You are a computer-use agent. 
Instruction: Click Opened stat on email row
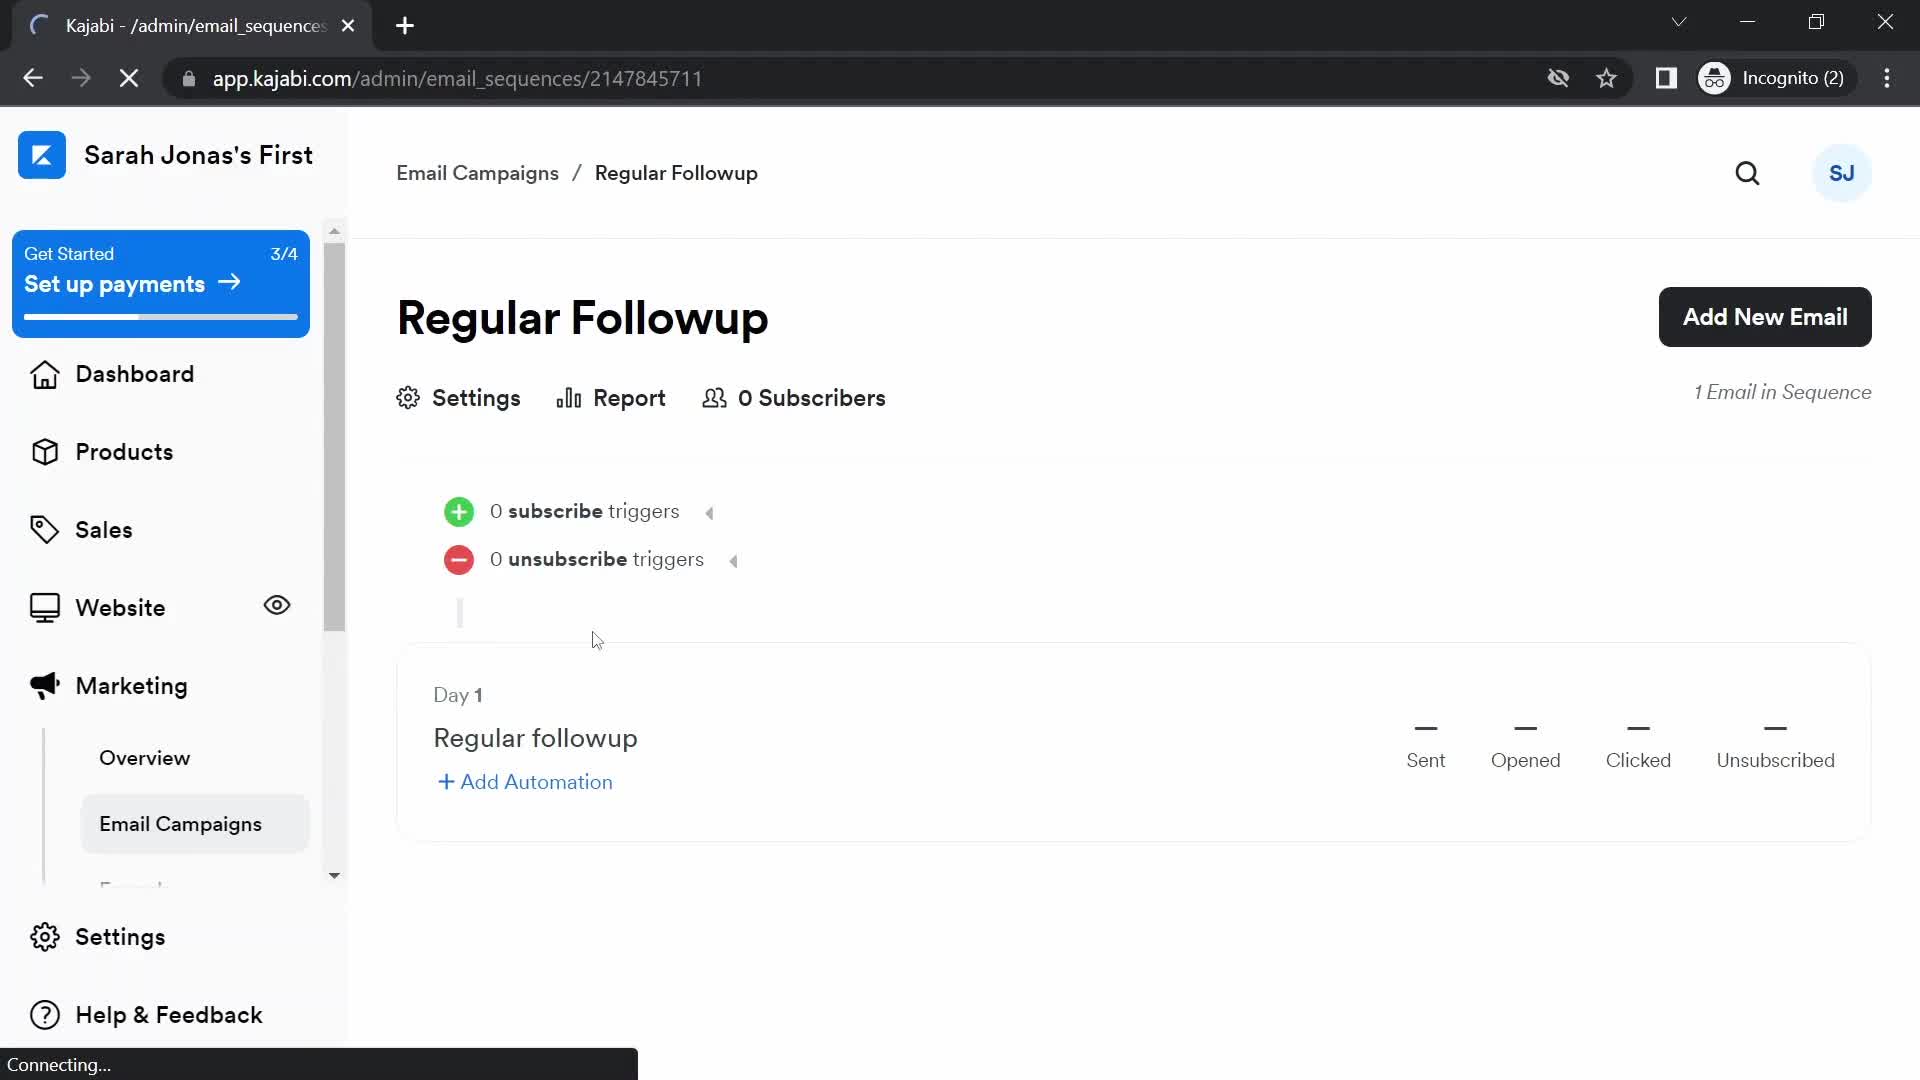(x=1525, y=746)
